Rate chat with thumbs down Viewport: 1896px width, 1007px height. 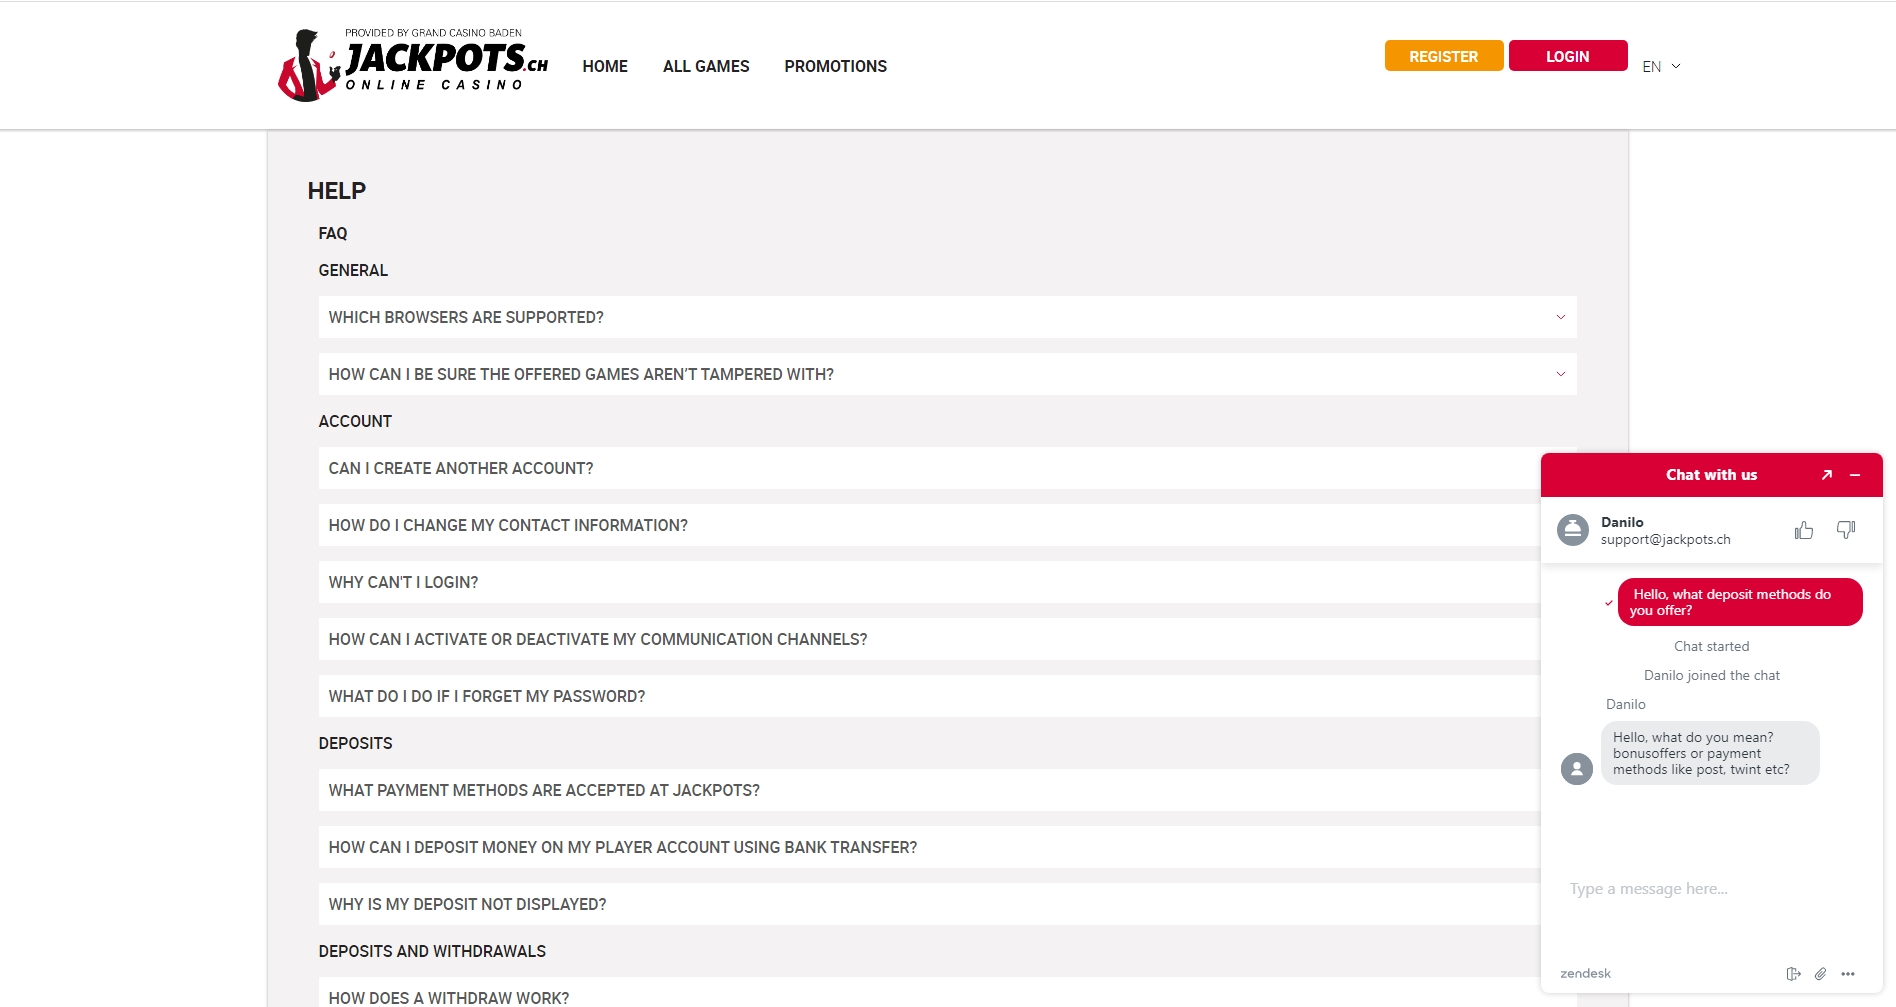tap(1846, 530)
